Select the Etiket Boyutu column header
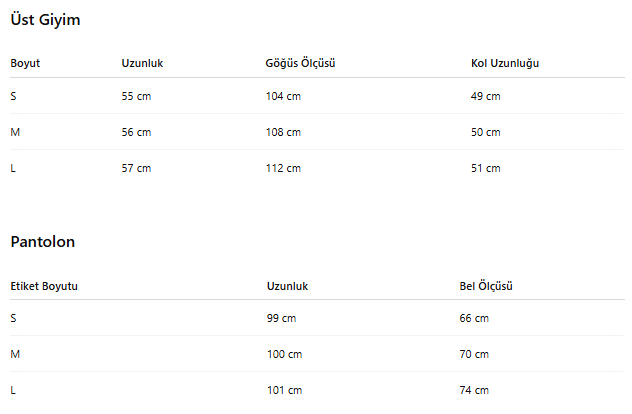Image resolution: width=632 pixels, height=414 pixels. click(44, 286)
